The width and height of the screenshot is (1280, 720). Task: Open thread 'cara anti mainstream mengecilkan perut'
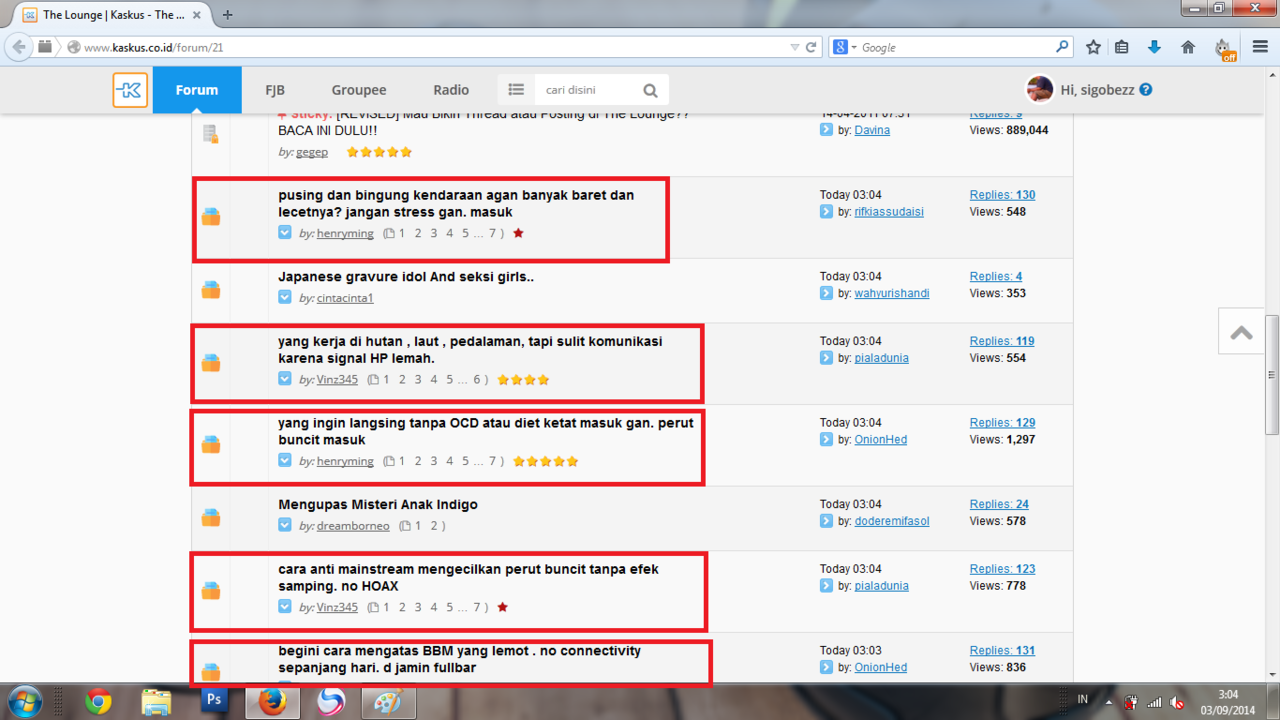pyautogui.click(x=468, y=577)
